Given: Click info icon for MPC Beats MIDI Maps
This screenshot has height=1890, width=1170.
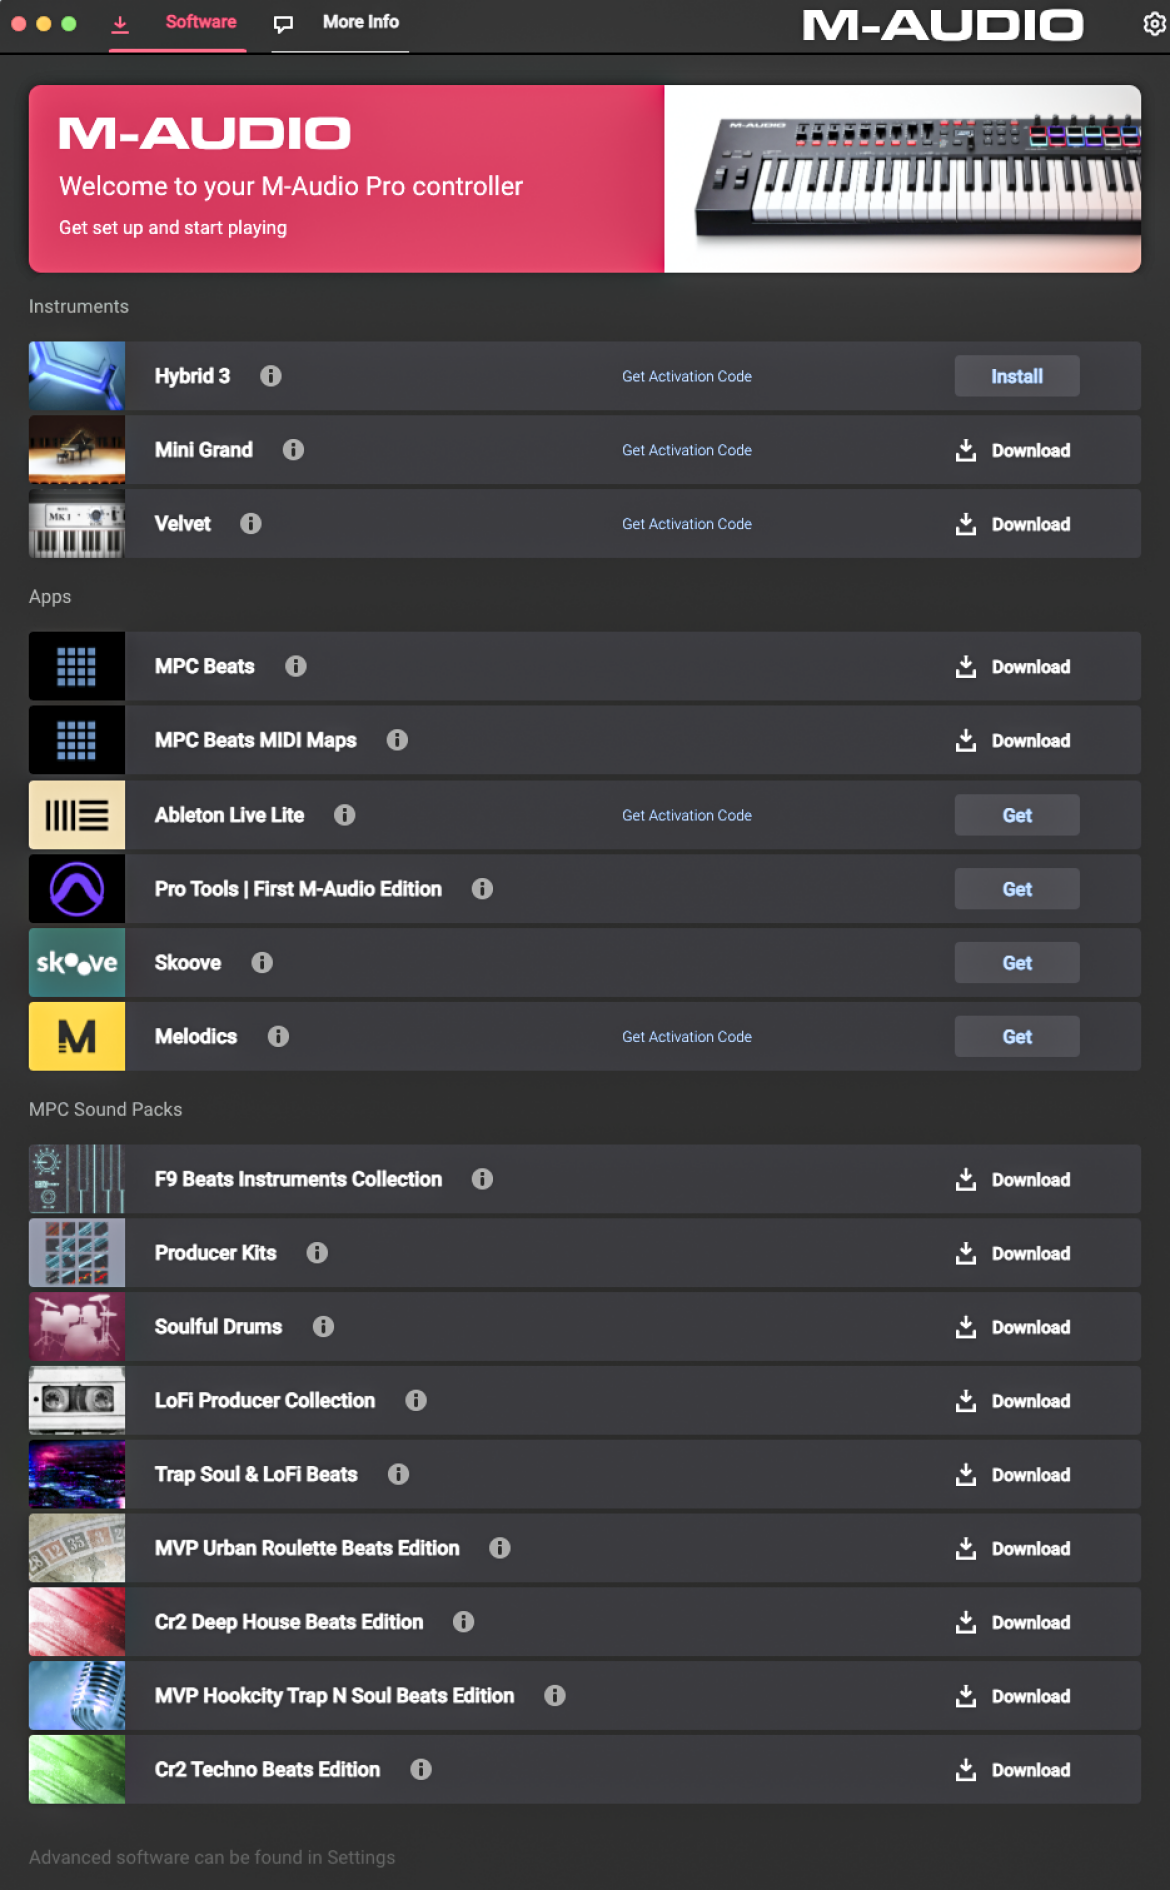Looking at the screenshot, I should 397,740.
